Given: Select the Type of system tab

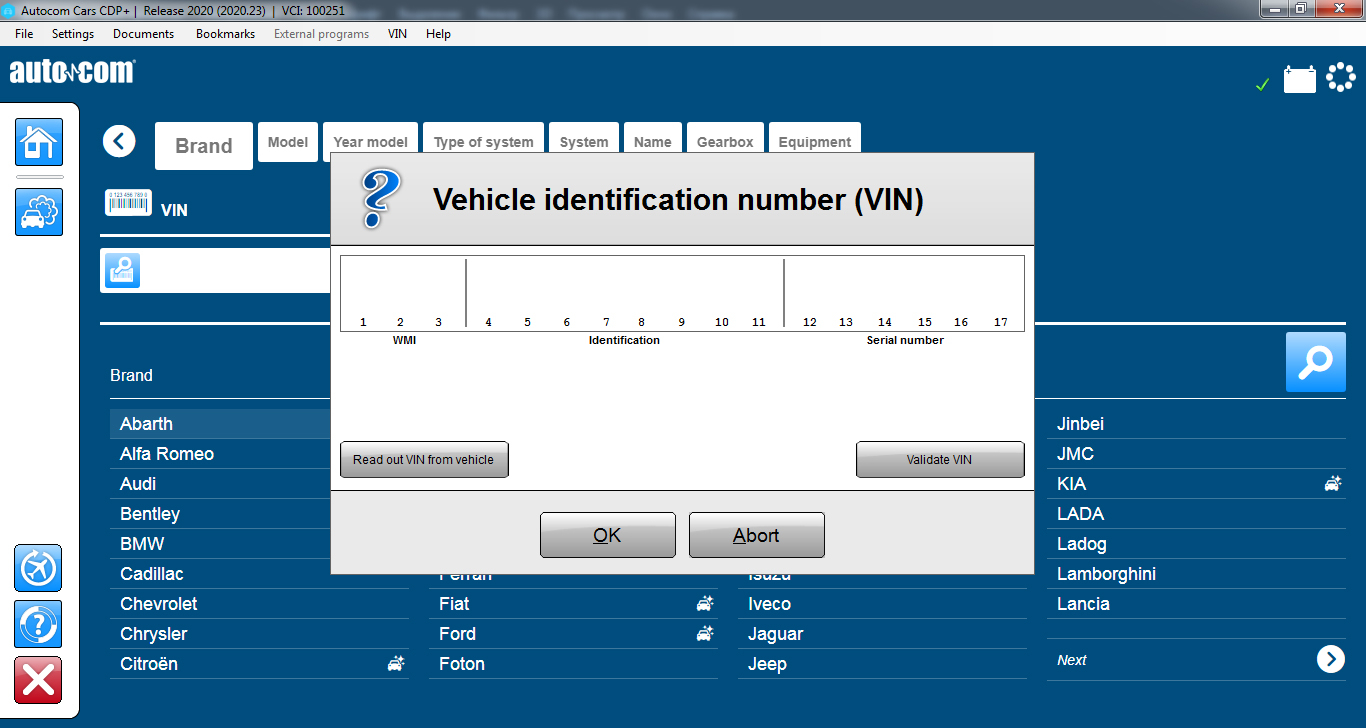Looking at the screenshot, I should pyautogui.click(x=484, y=139).
